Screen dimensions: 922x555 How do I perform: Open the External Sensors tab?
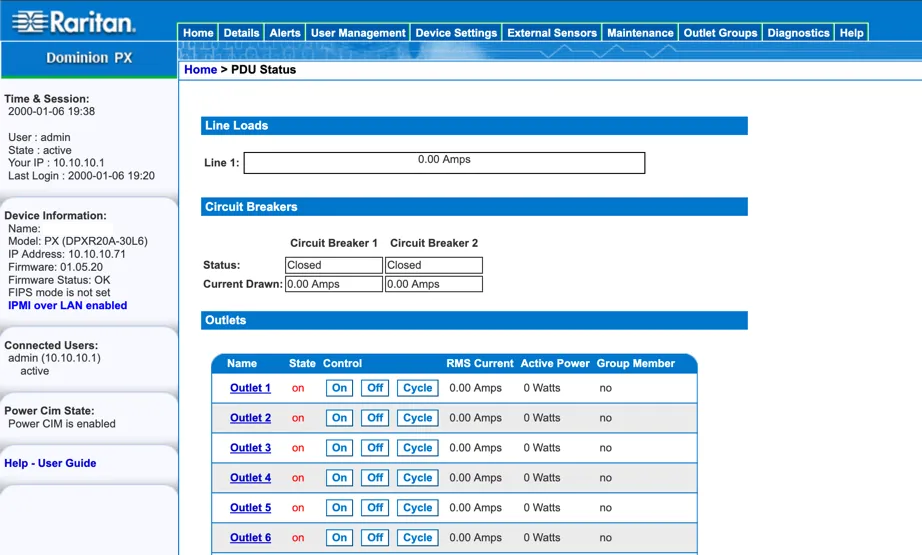[x=552, y=33]
